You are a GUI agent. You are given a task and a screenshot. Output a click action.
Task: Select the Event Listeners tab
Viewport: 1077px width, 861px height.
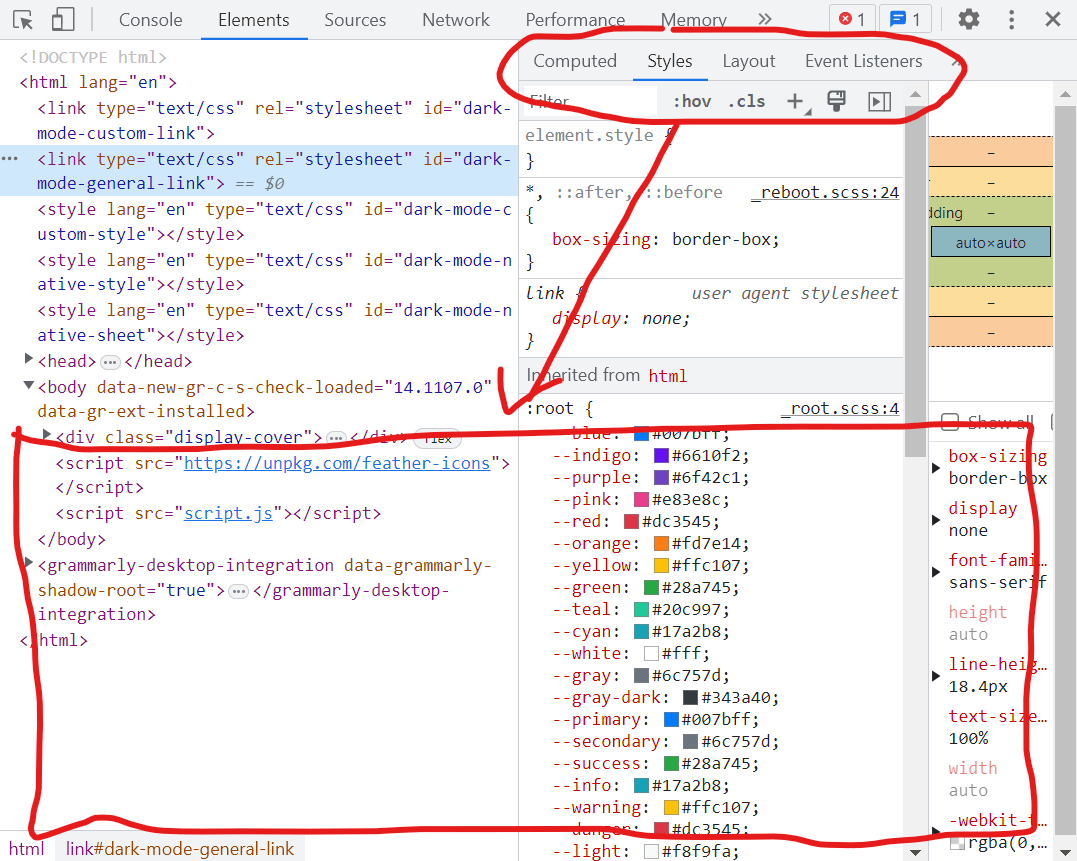click(863, 61)
